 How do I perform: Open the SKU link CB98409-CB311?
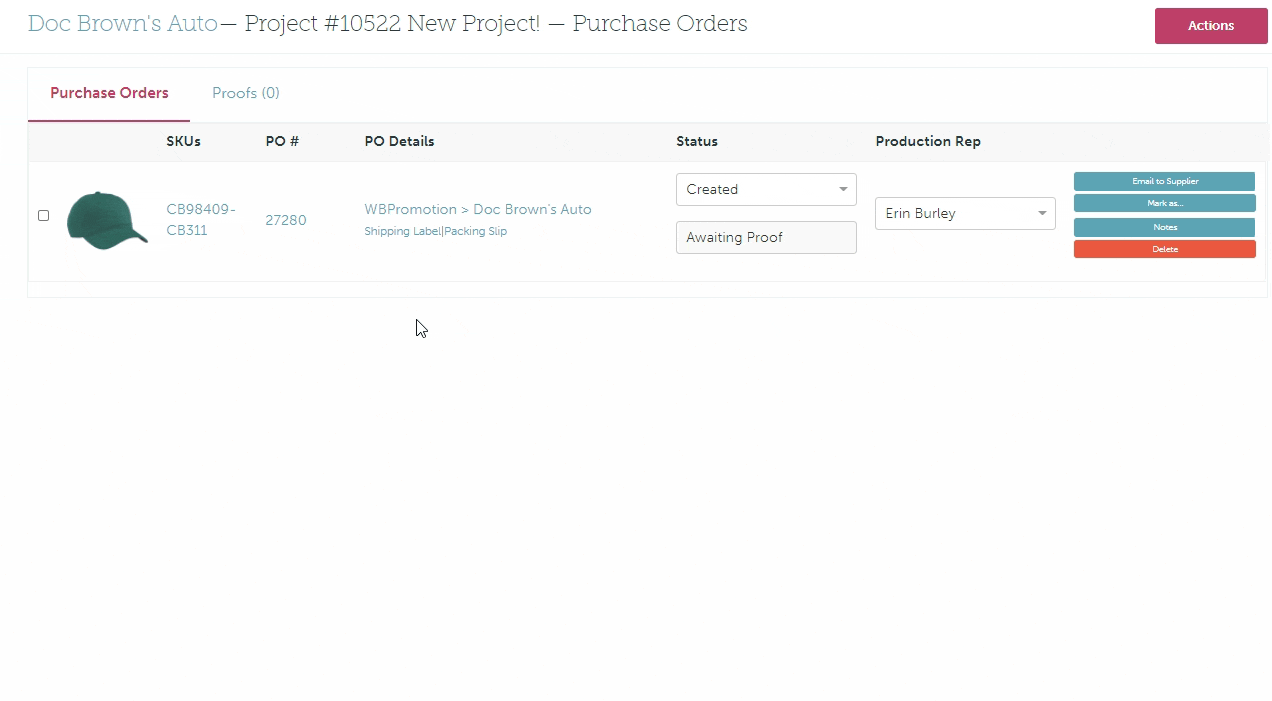[x=200, y=220]
